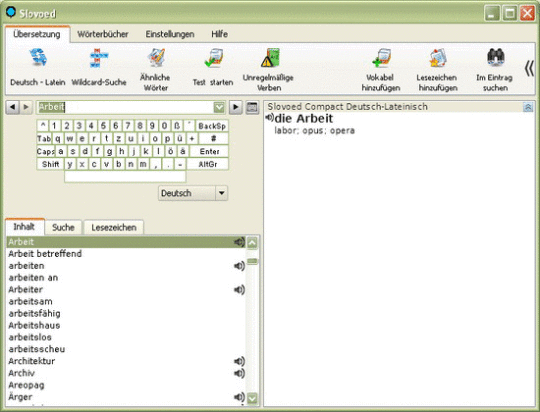Open the Wörterbücher tab

pyautogui.click(x=103, y=34)
